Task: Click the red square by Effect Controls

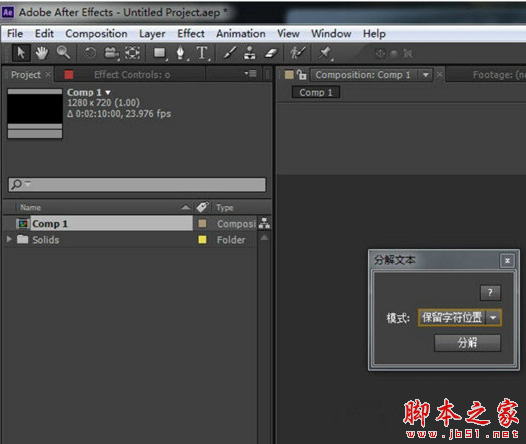Action: tap(69, 74)
